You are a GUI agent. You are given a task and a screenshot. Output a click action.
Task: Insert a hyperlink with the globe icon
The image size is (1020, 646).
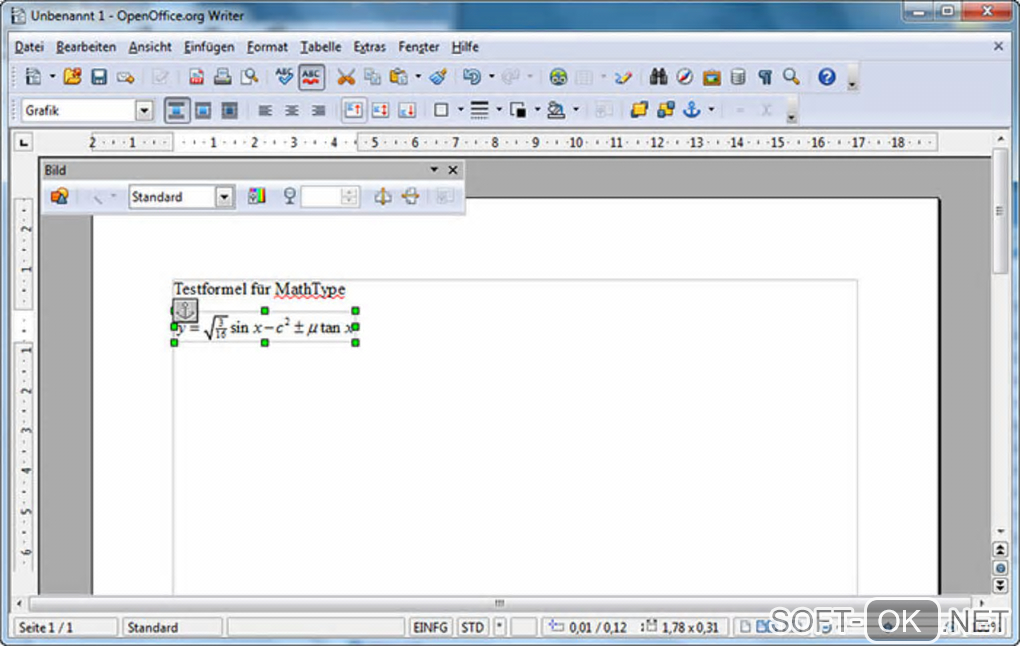(557, 77)
